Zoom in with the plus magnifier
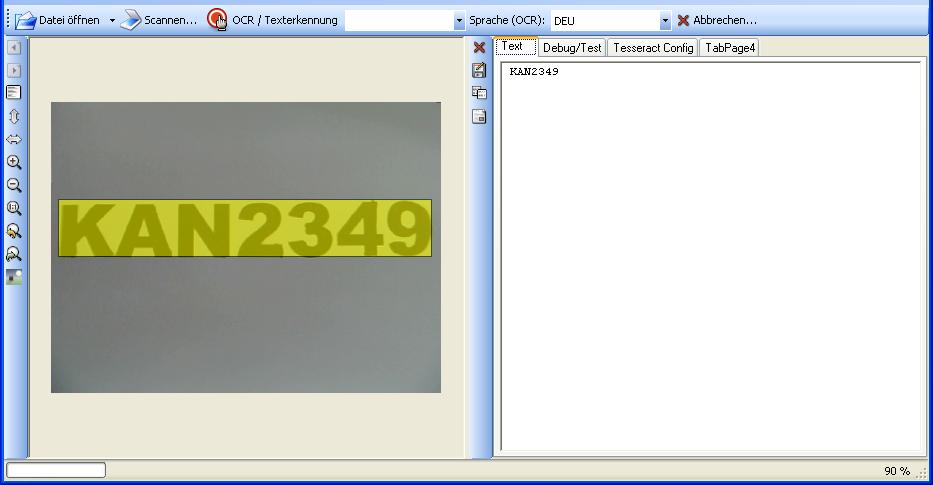 pyautogui.click(x=14, y=162)
